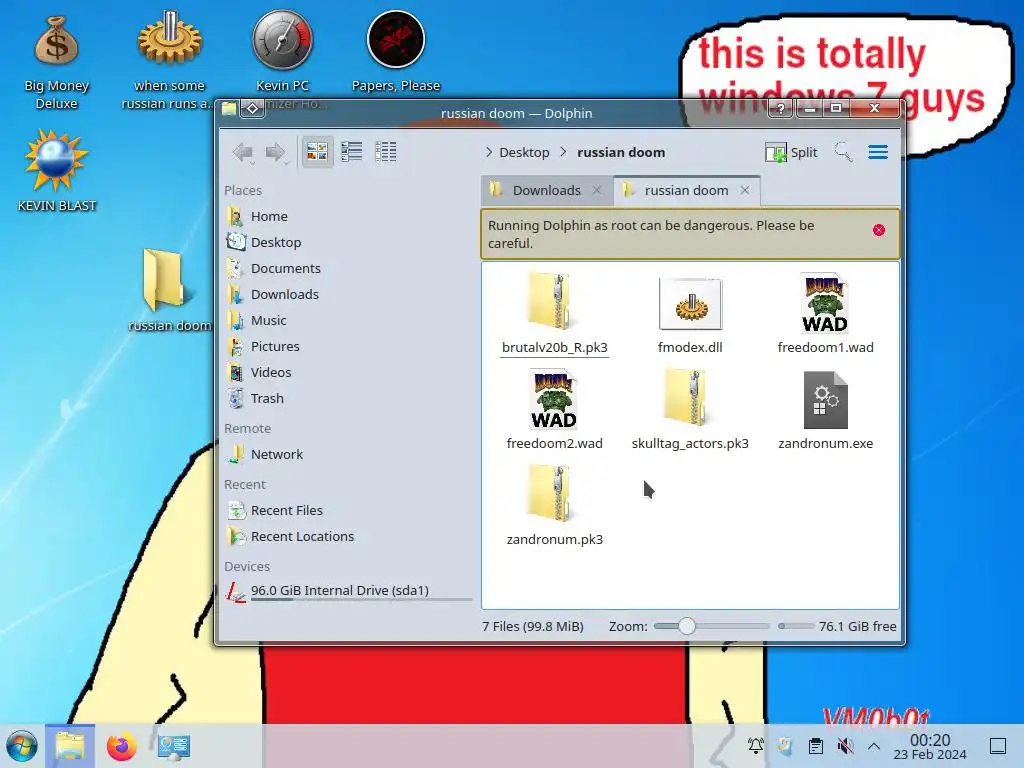Switch to Compact view mode

351,152
